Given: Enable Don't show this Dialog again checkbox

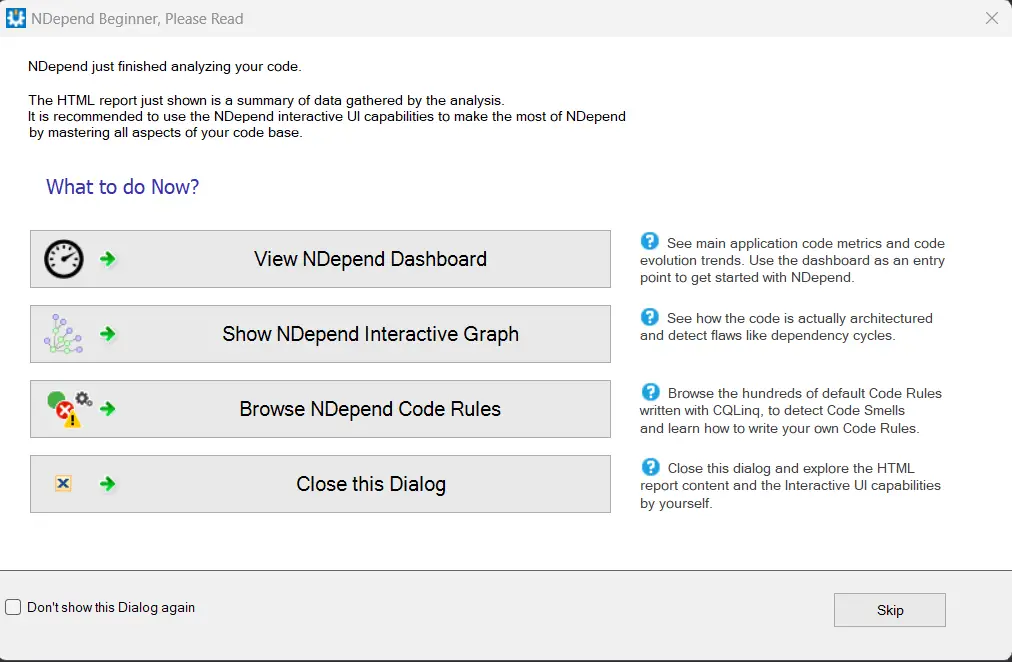Looking at the screenshot, I should [13, 607].
